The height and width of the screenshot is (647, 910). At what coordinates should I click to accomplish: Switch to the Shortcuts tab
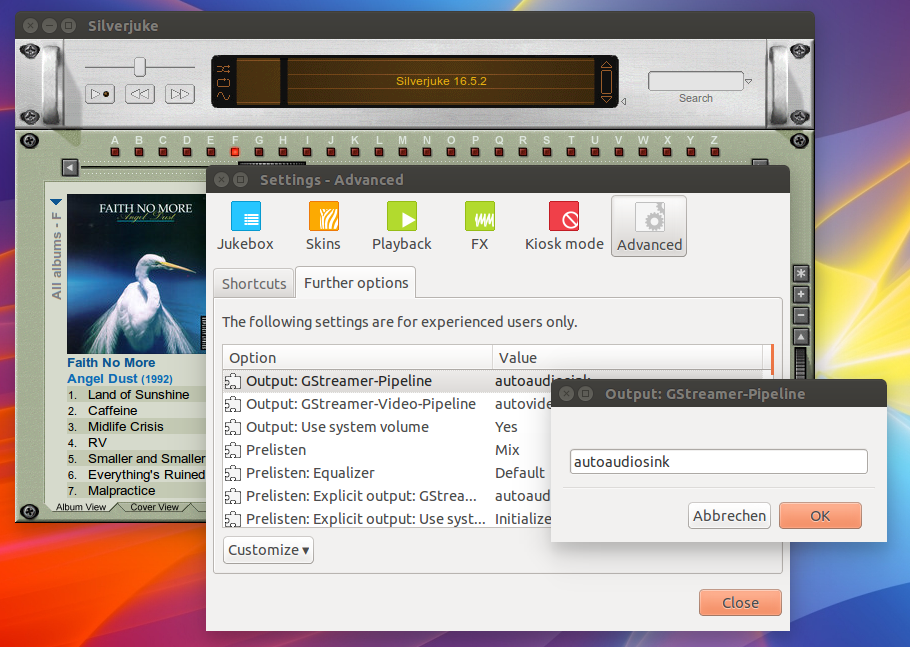(254, 283)
